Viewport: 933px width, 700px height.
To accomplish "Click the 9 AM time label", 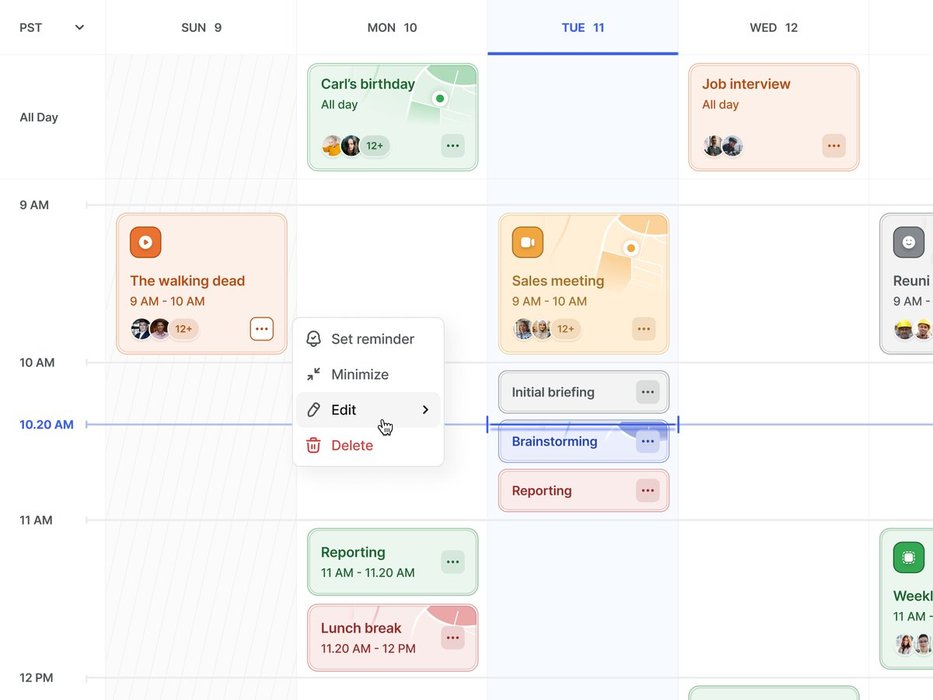I will coord(34,205).
